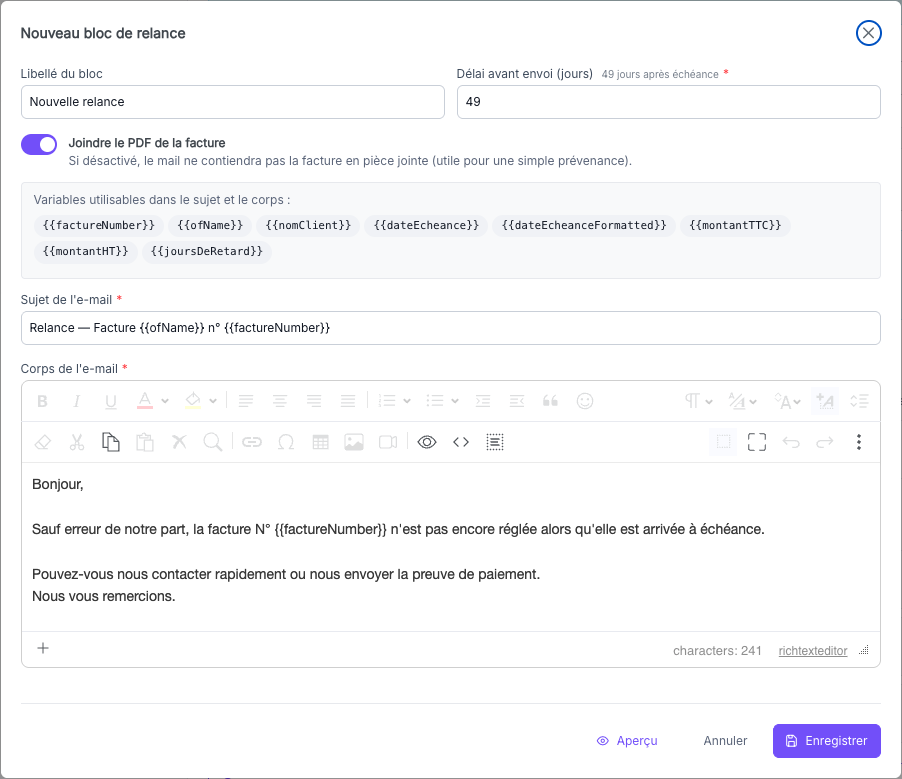Insert the {{nomClient}} variable chip
The image size is (902, 779).
click(x=308, y=226)
